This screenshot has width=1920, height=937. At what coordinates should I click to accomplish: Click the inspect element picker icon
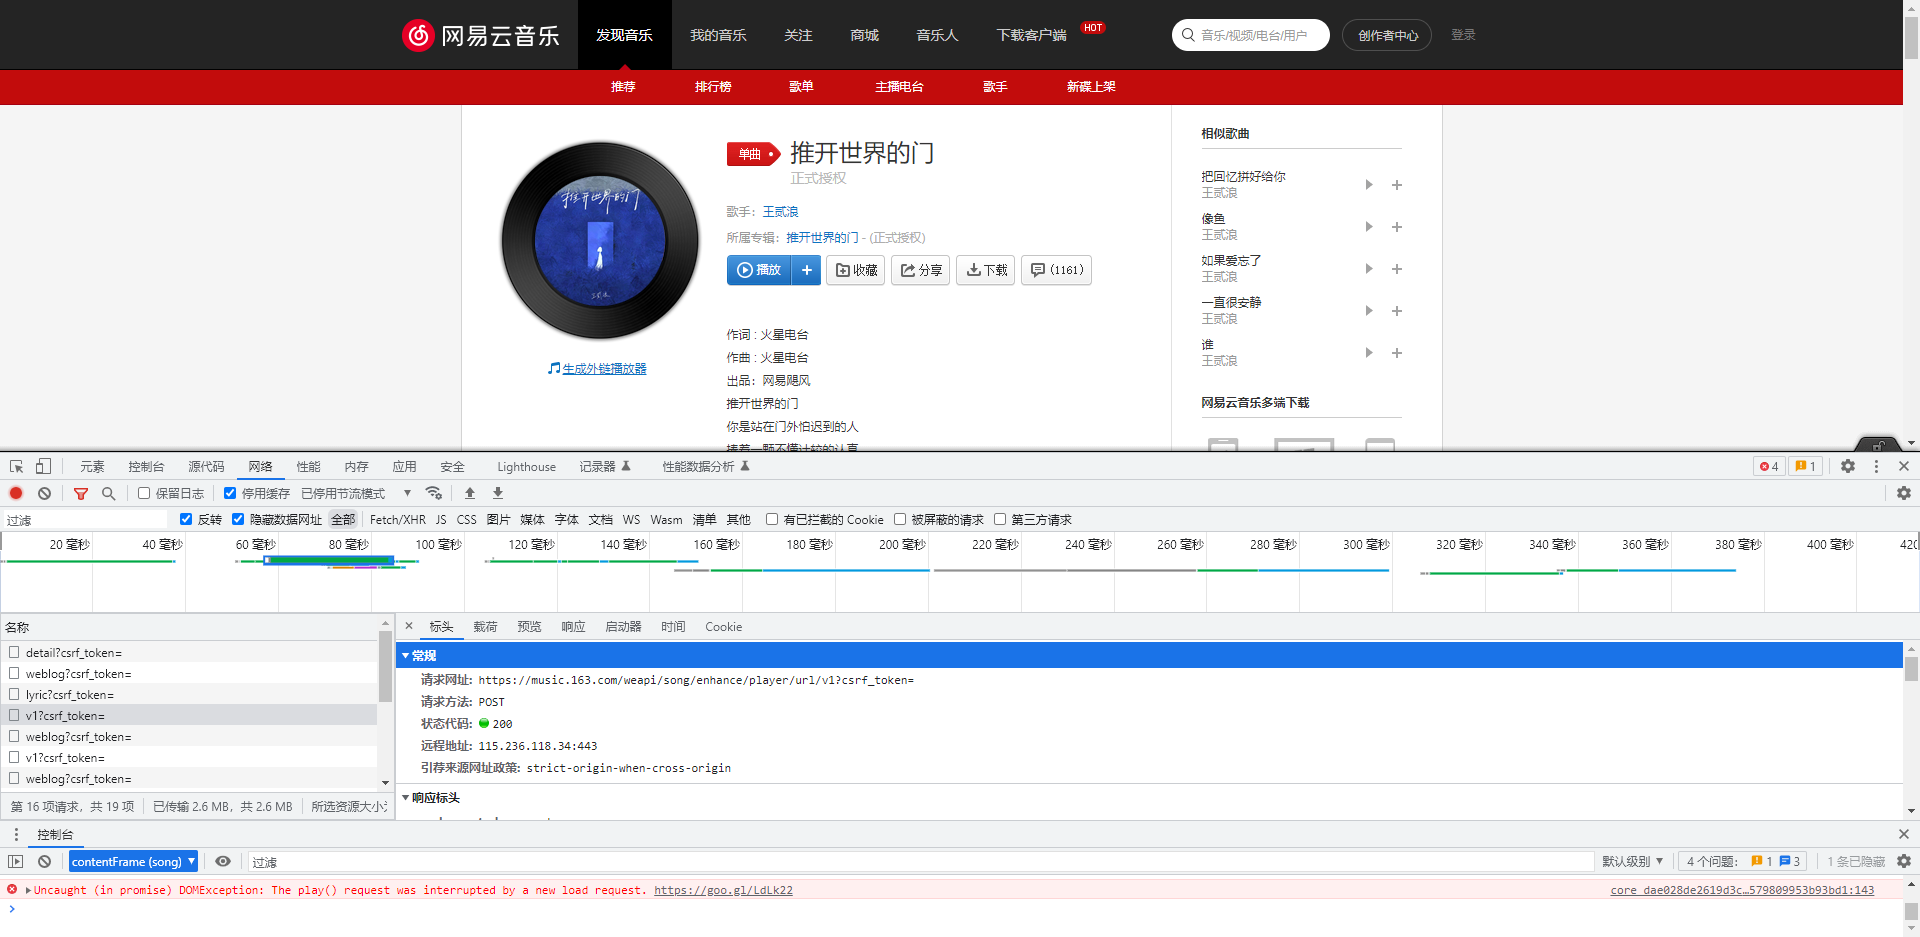pyautogui.click(x=16, y=466)
